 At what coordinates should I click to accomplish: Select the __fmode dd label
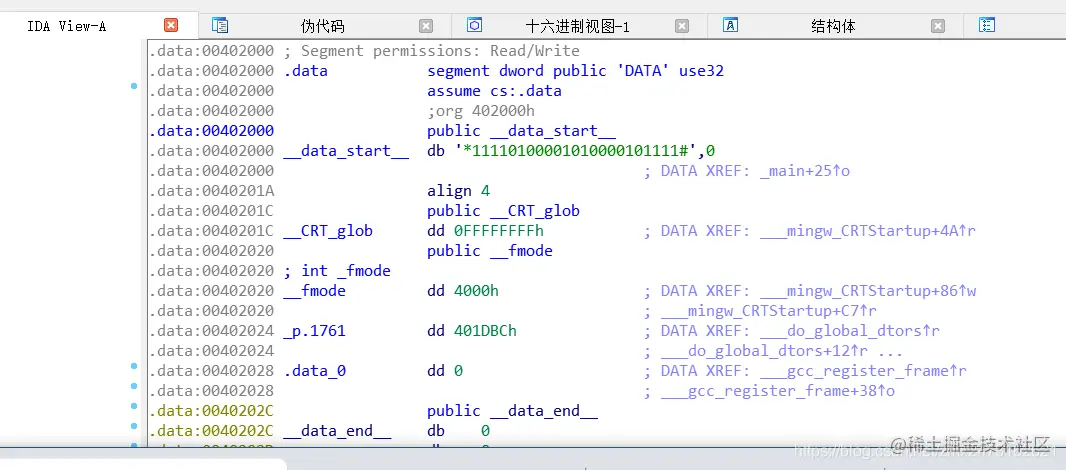tap(314, 291)
